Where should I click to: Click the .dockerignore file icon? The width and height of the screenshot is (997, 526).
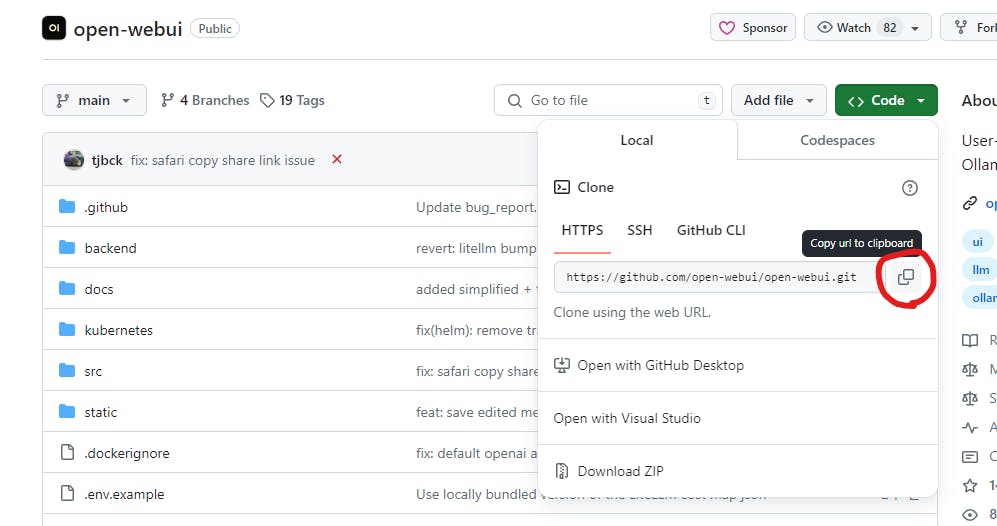[67, 452]
